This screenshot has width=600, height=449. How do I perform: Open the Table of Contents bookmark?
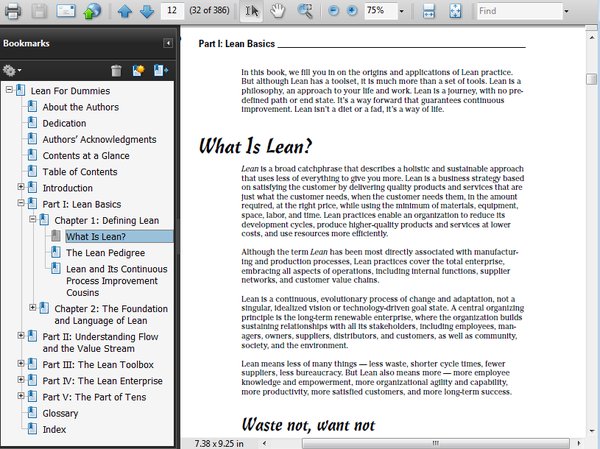(x=80, y=172)
